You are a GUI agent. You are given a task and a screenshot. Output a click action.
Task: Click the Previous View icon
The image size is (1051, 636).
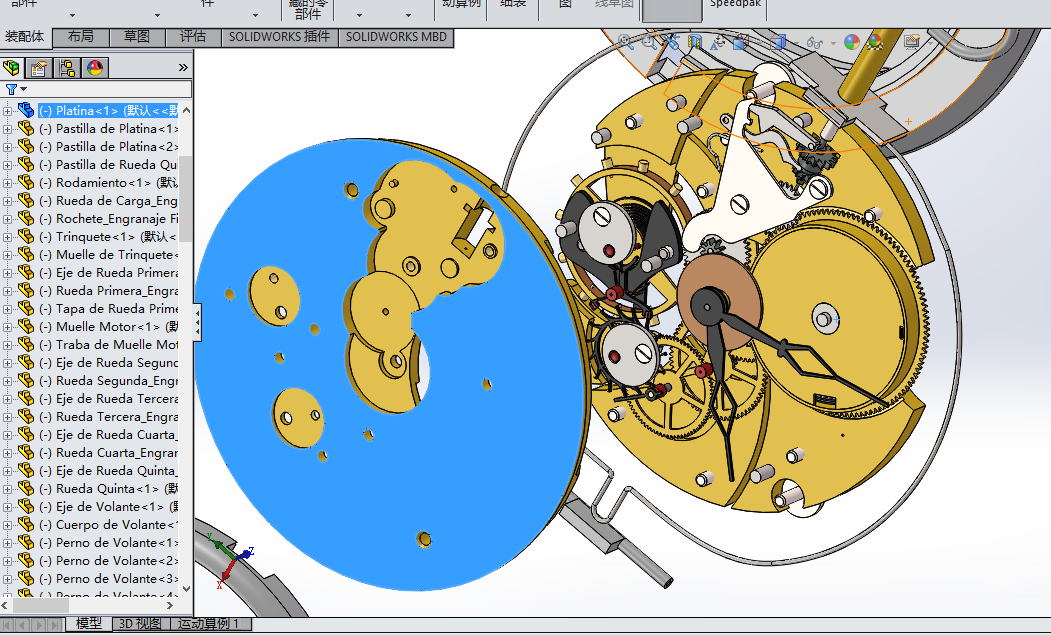click(x=672, y=42)
